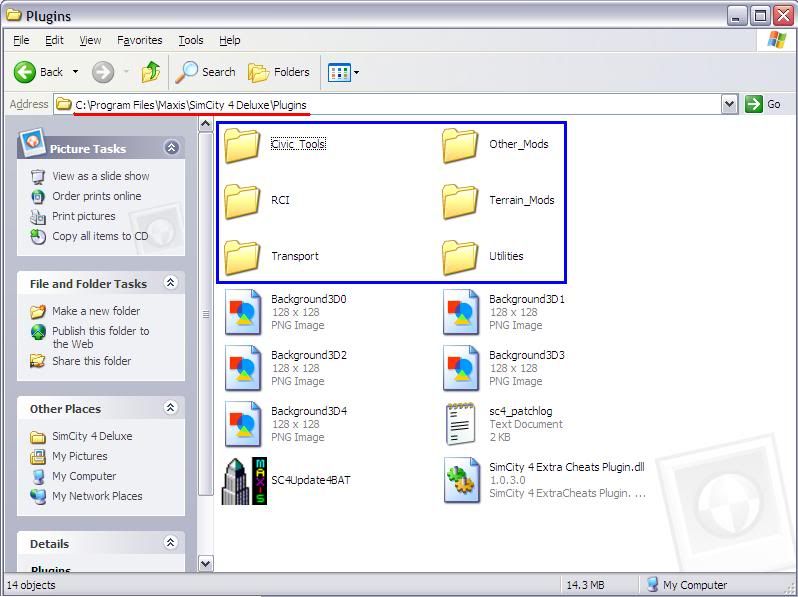The width and height of the screenshot is (798, 597).
Task: Select the Background3D0 PNG file icon
Action: (x=243, y=312)
